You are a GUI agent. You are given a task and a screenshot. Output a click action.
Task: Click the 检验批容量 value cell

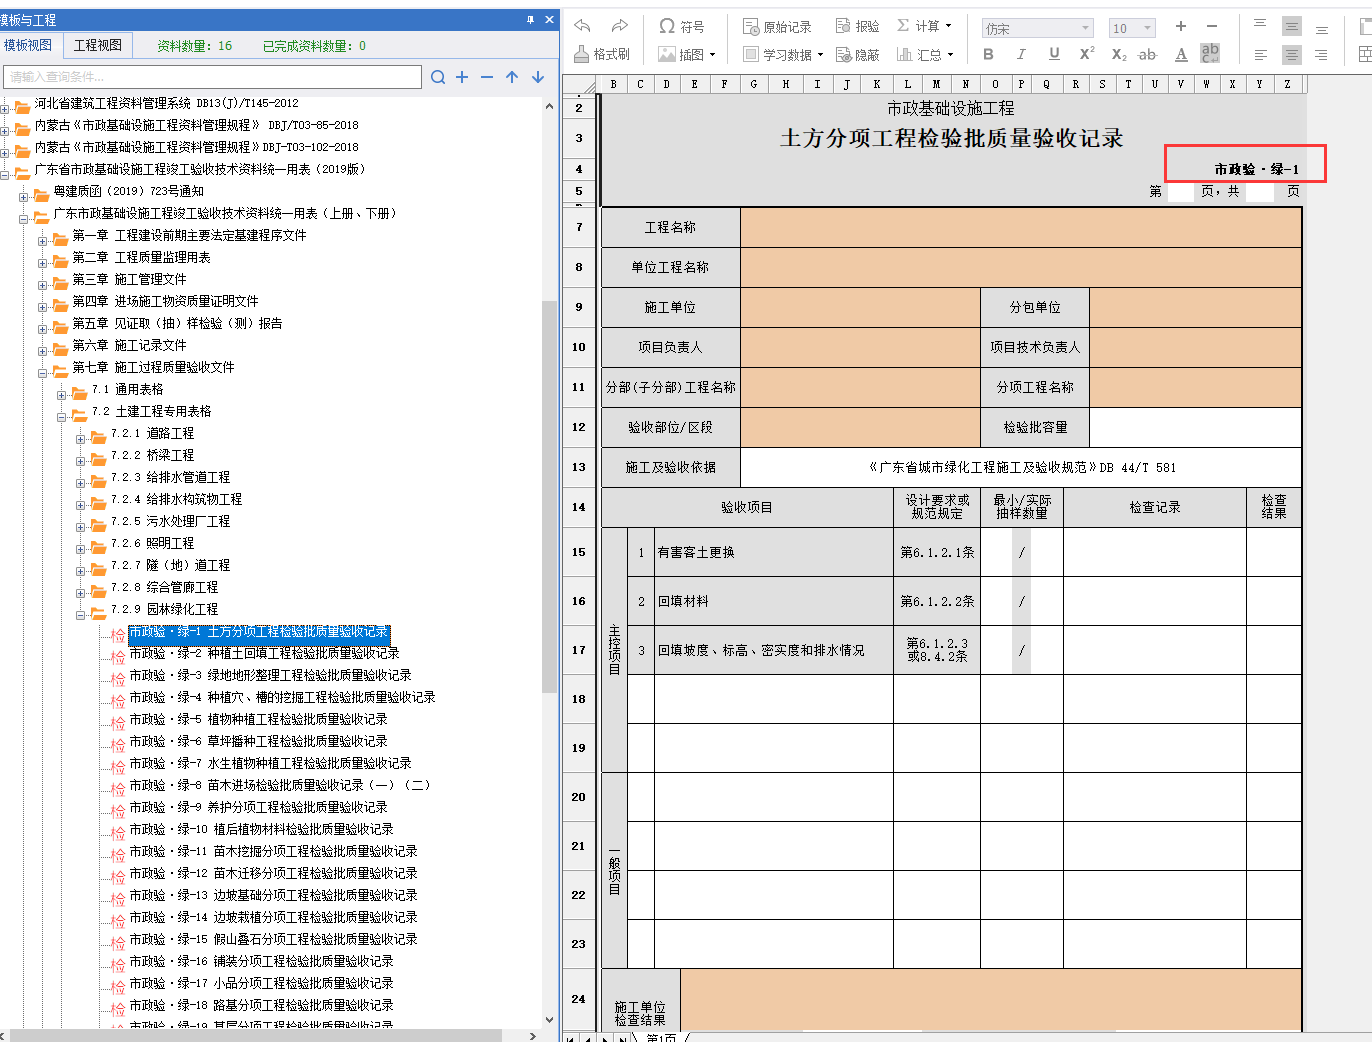1195,427
